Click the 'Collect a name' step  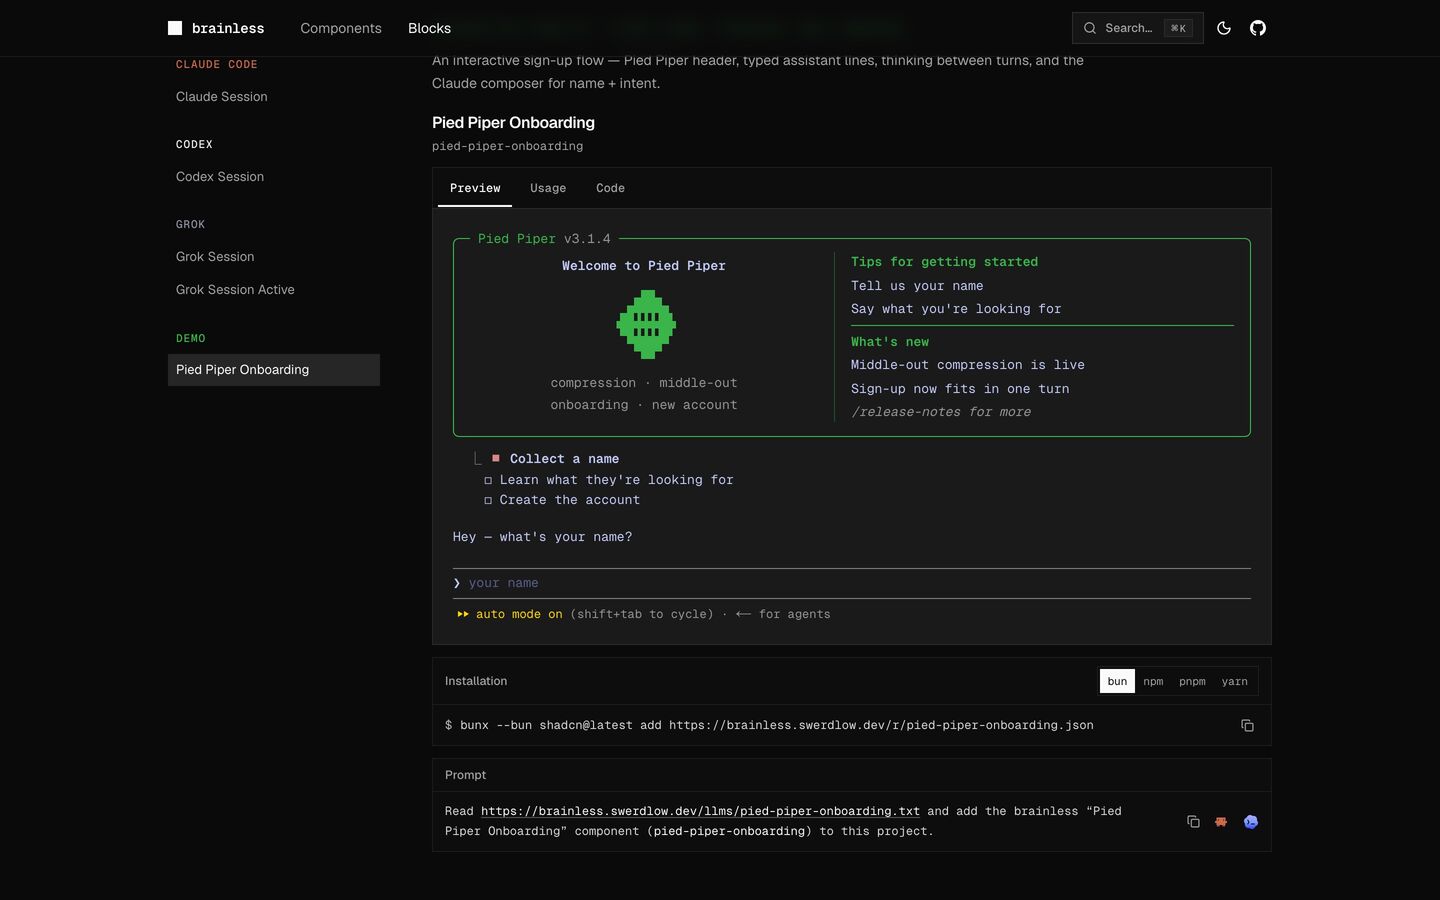tap(564, 459)
